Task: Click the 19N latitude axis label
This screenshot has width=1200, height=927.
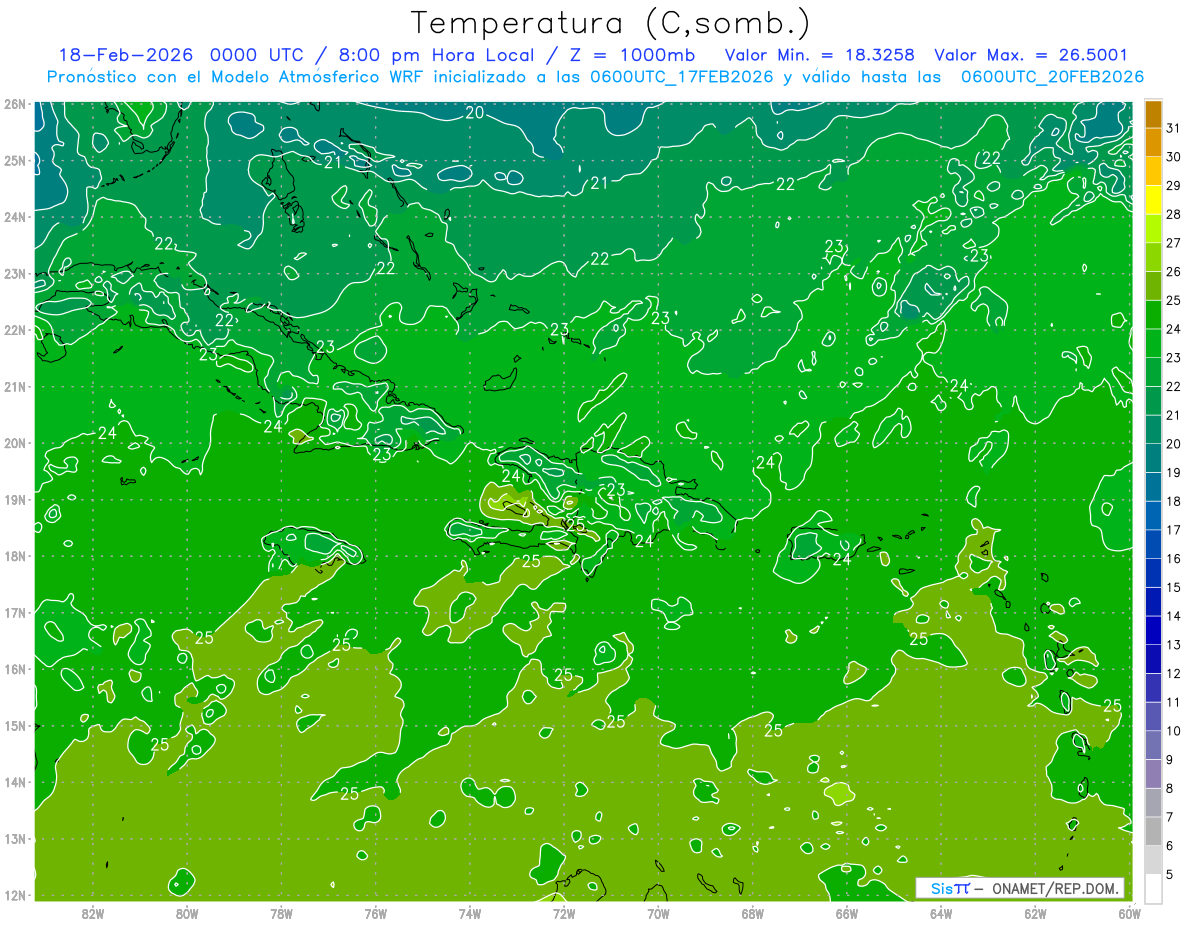Action: pyautogui.click(x=14, y=500)
